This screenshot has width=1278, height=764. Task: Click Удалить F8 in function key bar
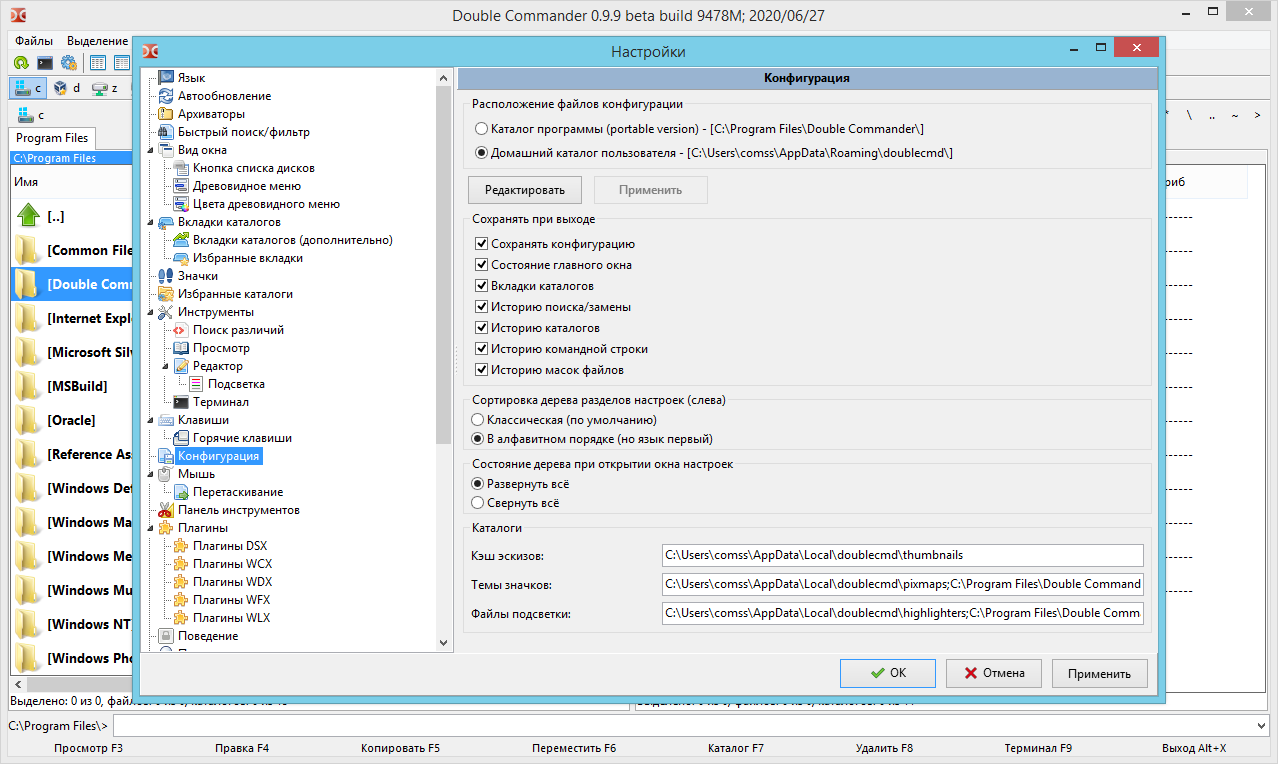point(885,748)
